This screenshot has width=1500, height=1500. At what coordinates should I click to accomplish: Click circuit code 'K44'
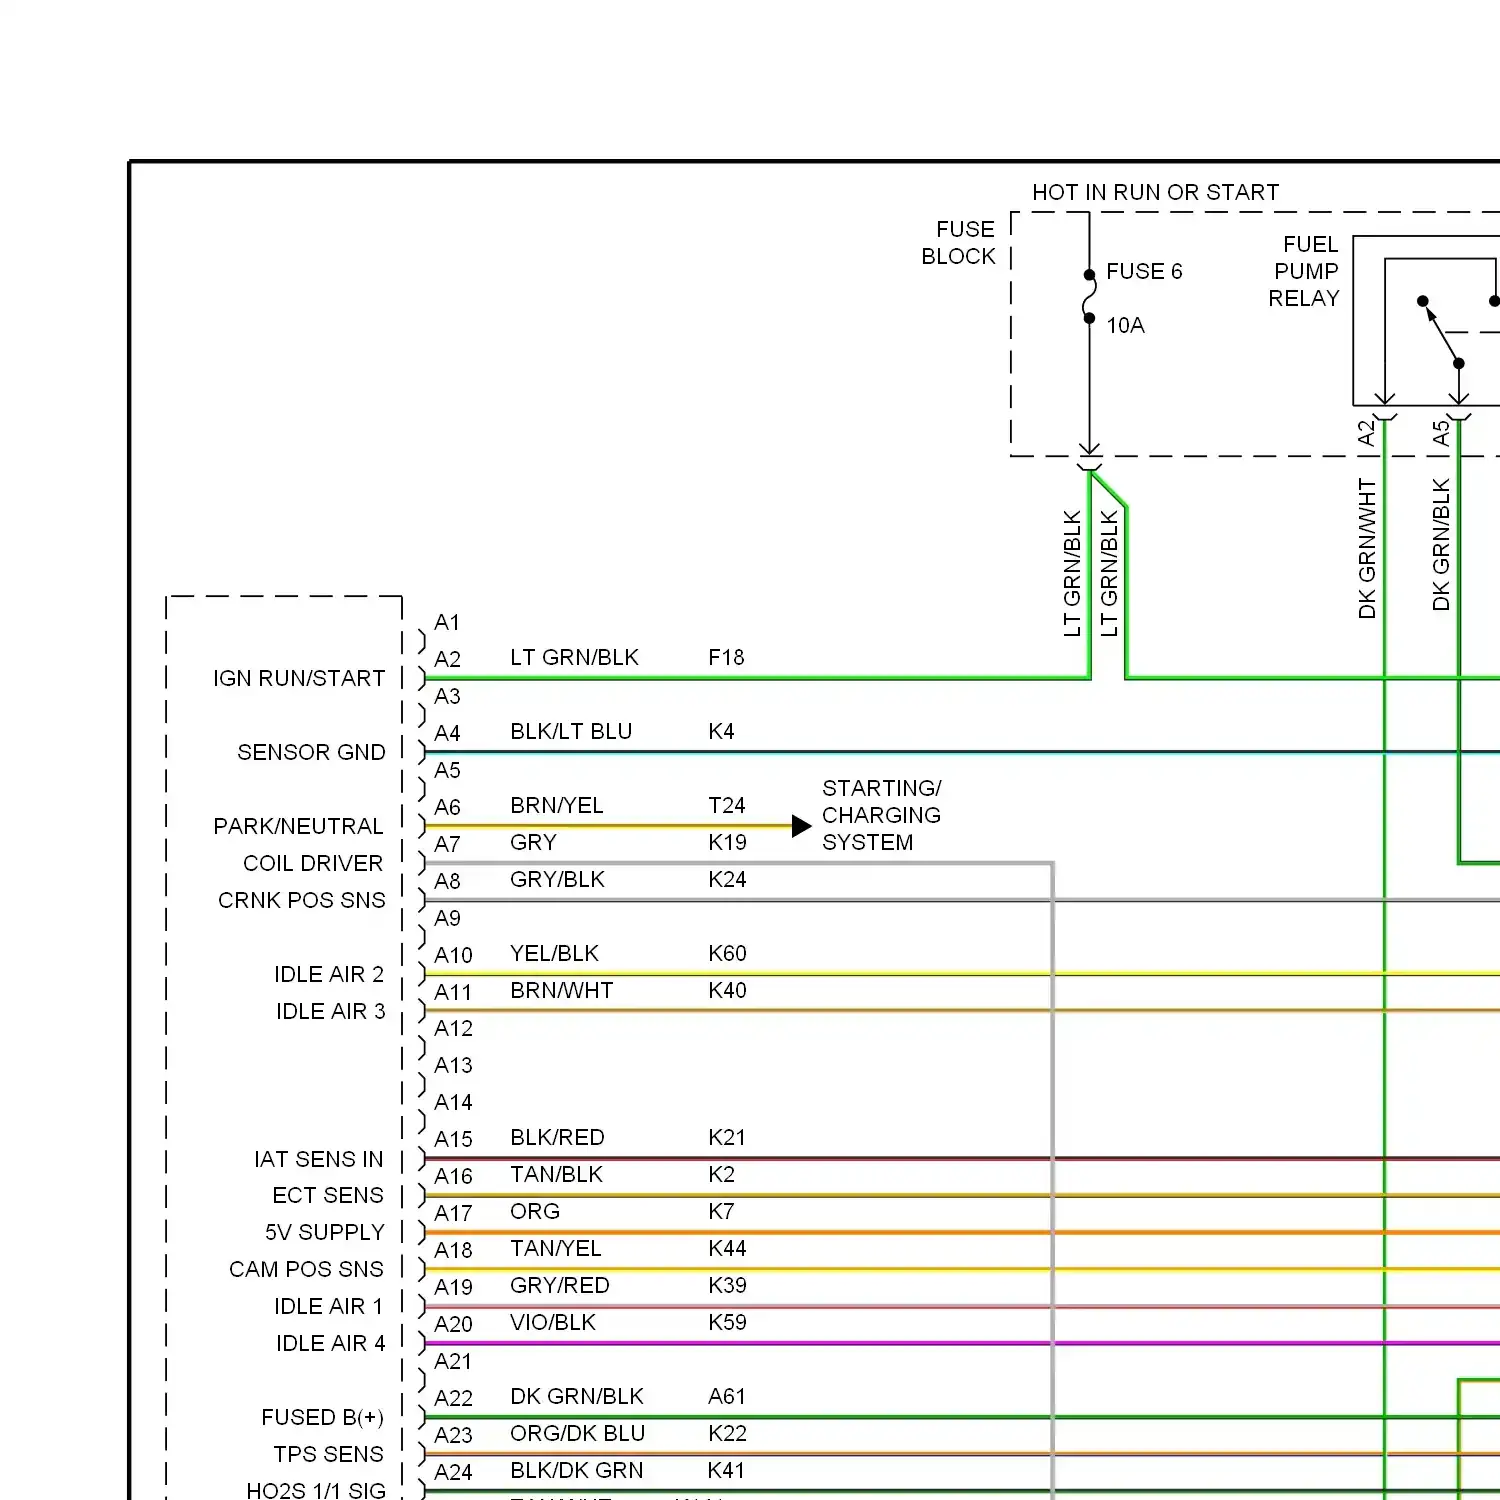pyautogui.click(x=727, y=1248)
